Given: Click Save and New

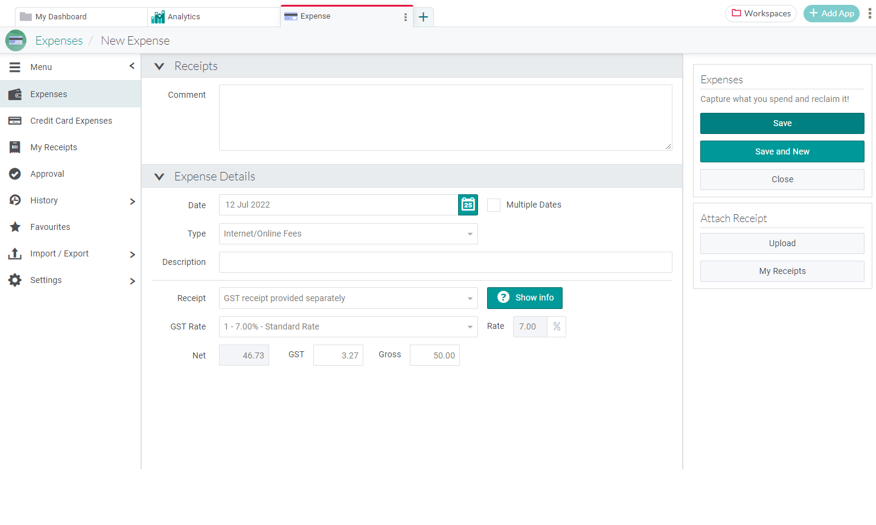Looking at the screenshot, I should pyautogui.click(x=782, y=151).
